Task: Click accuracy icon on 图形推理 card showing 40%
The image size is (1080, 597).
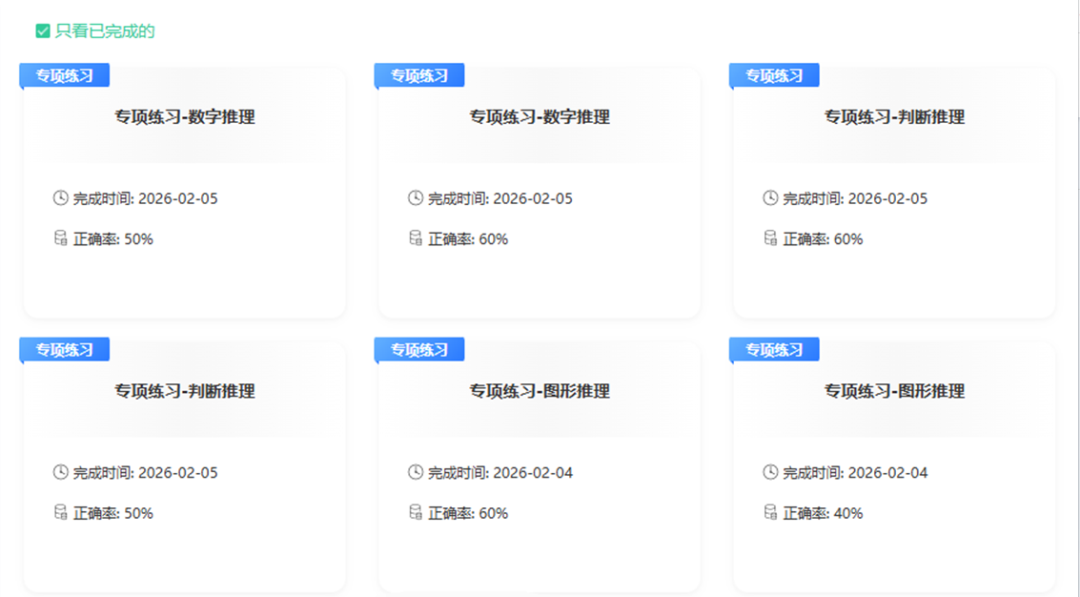Action: coord(770,512)
